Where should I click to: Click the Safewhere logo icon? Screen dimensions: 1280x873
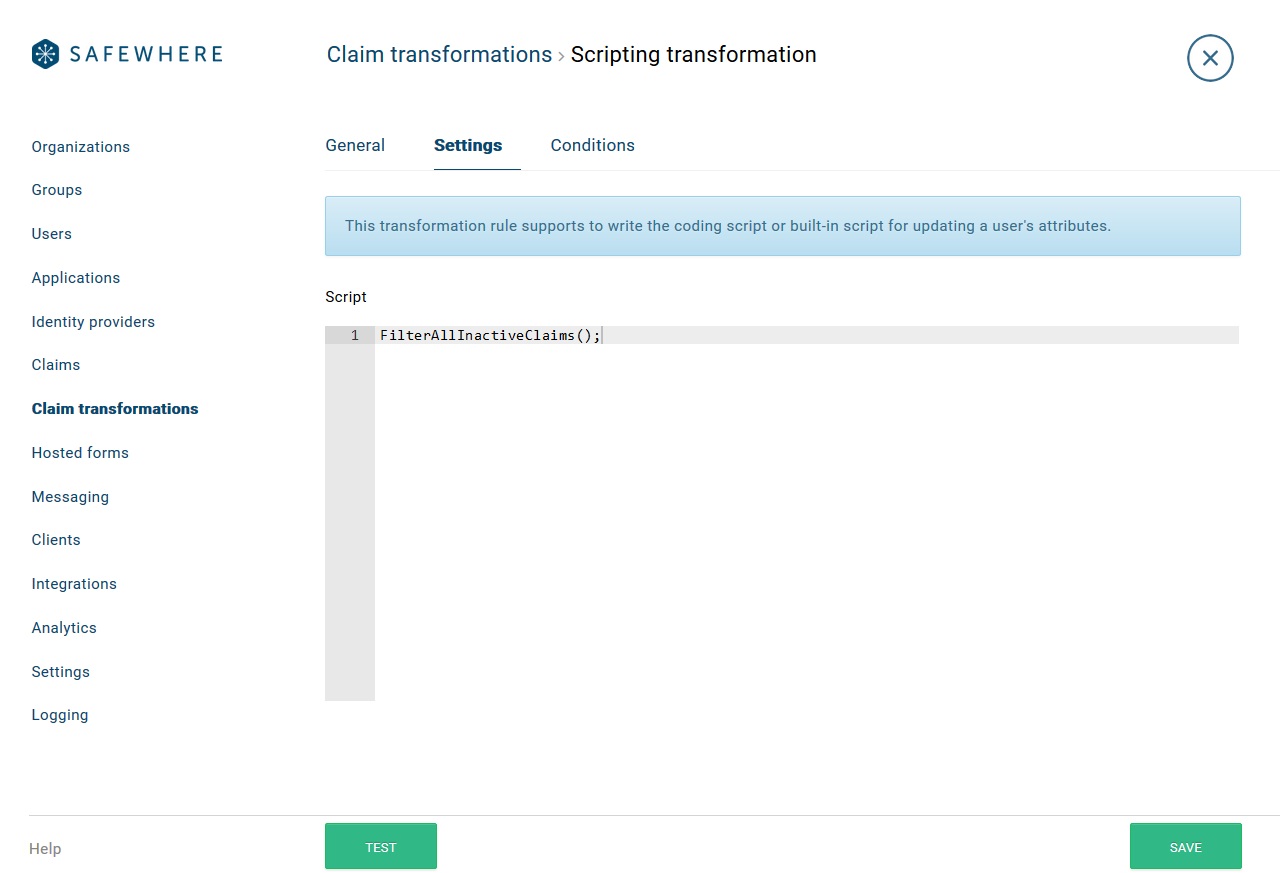[43, 52]
